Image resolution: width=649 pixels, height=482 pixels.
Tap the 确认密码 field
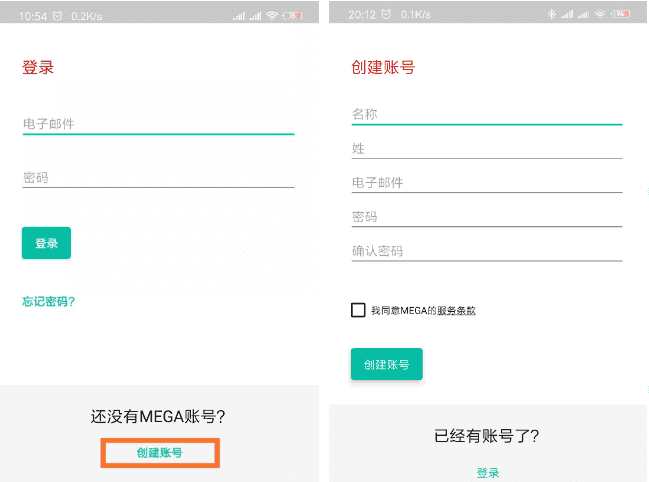[486, 251]
